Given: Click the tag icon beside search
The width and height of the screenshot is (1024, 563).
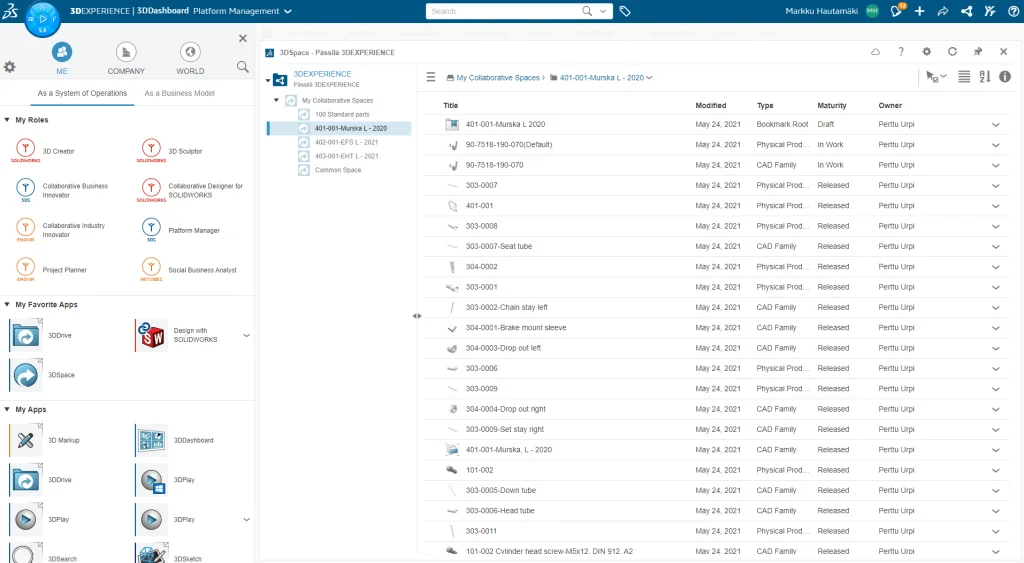Looking at the screenshot, I should pos(625,11).
